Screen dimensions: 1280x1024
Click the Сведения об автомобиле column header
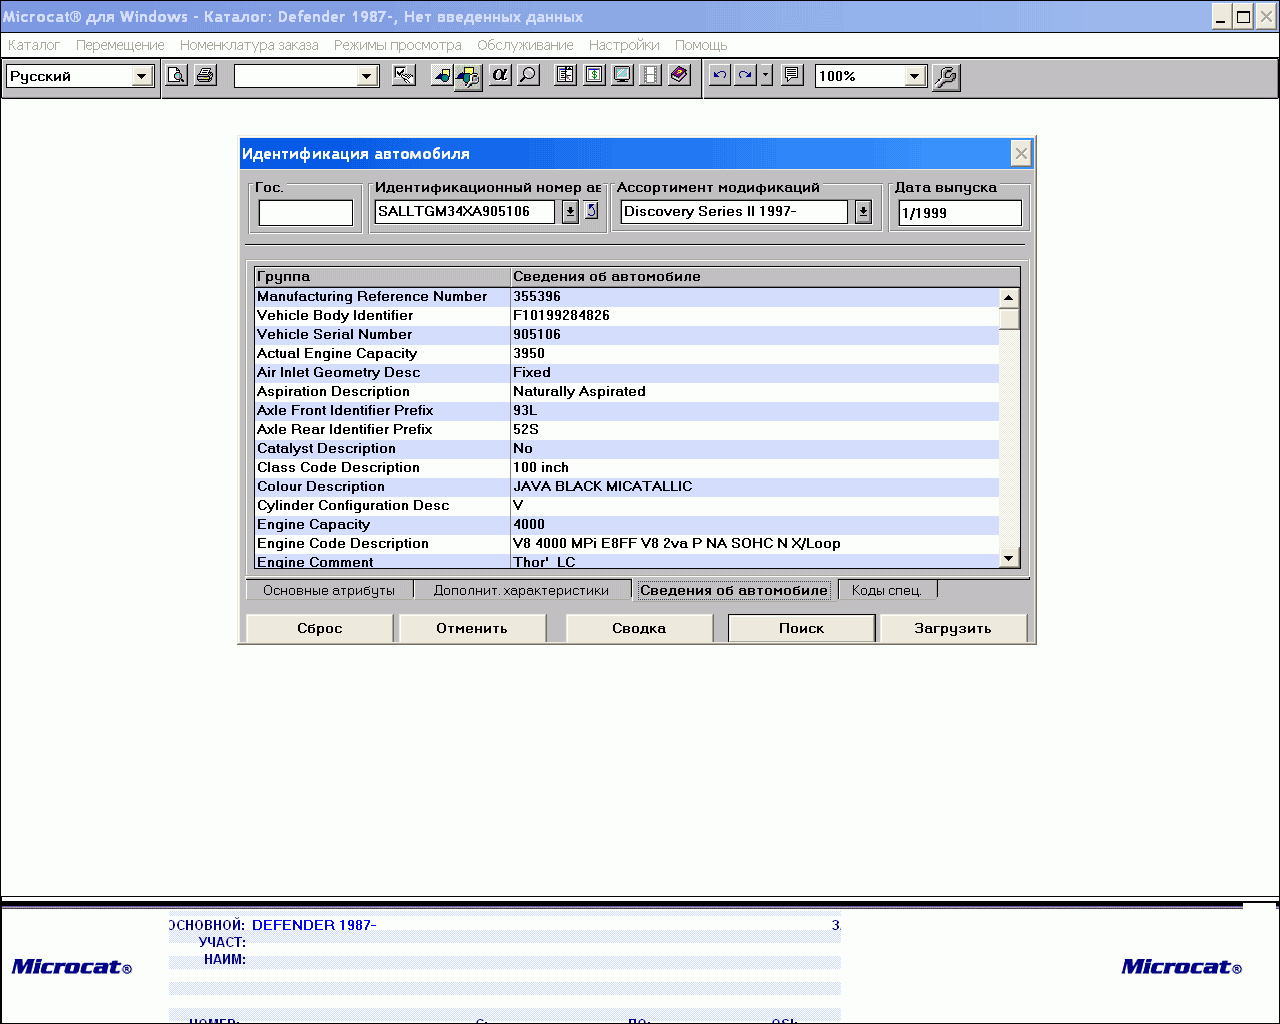[x=765, y=276]
